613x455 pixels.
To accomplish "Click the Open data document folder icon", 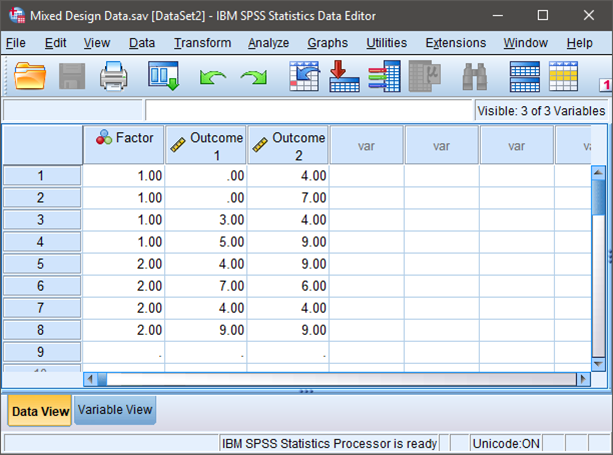I will coord(30,76).
